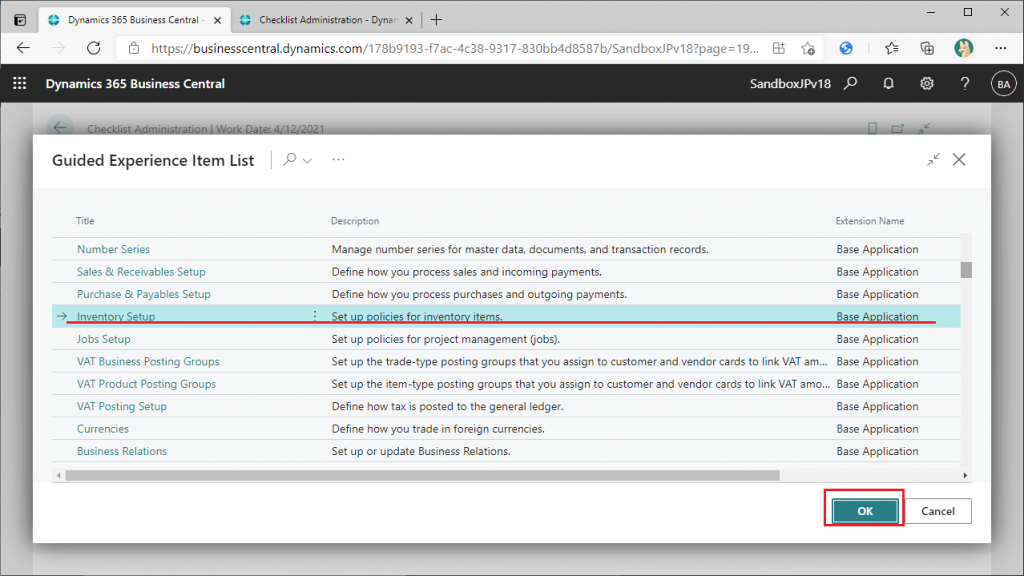This screenshot has height=576, width=1024.
Task: Close the Guided Experience Item List dialog
Action: pyautogui.click(x=959, y=159)
